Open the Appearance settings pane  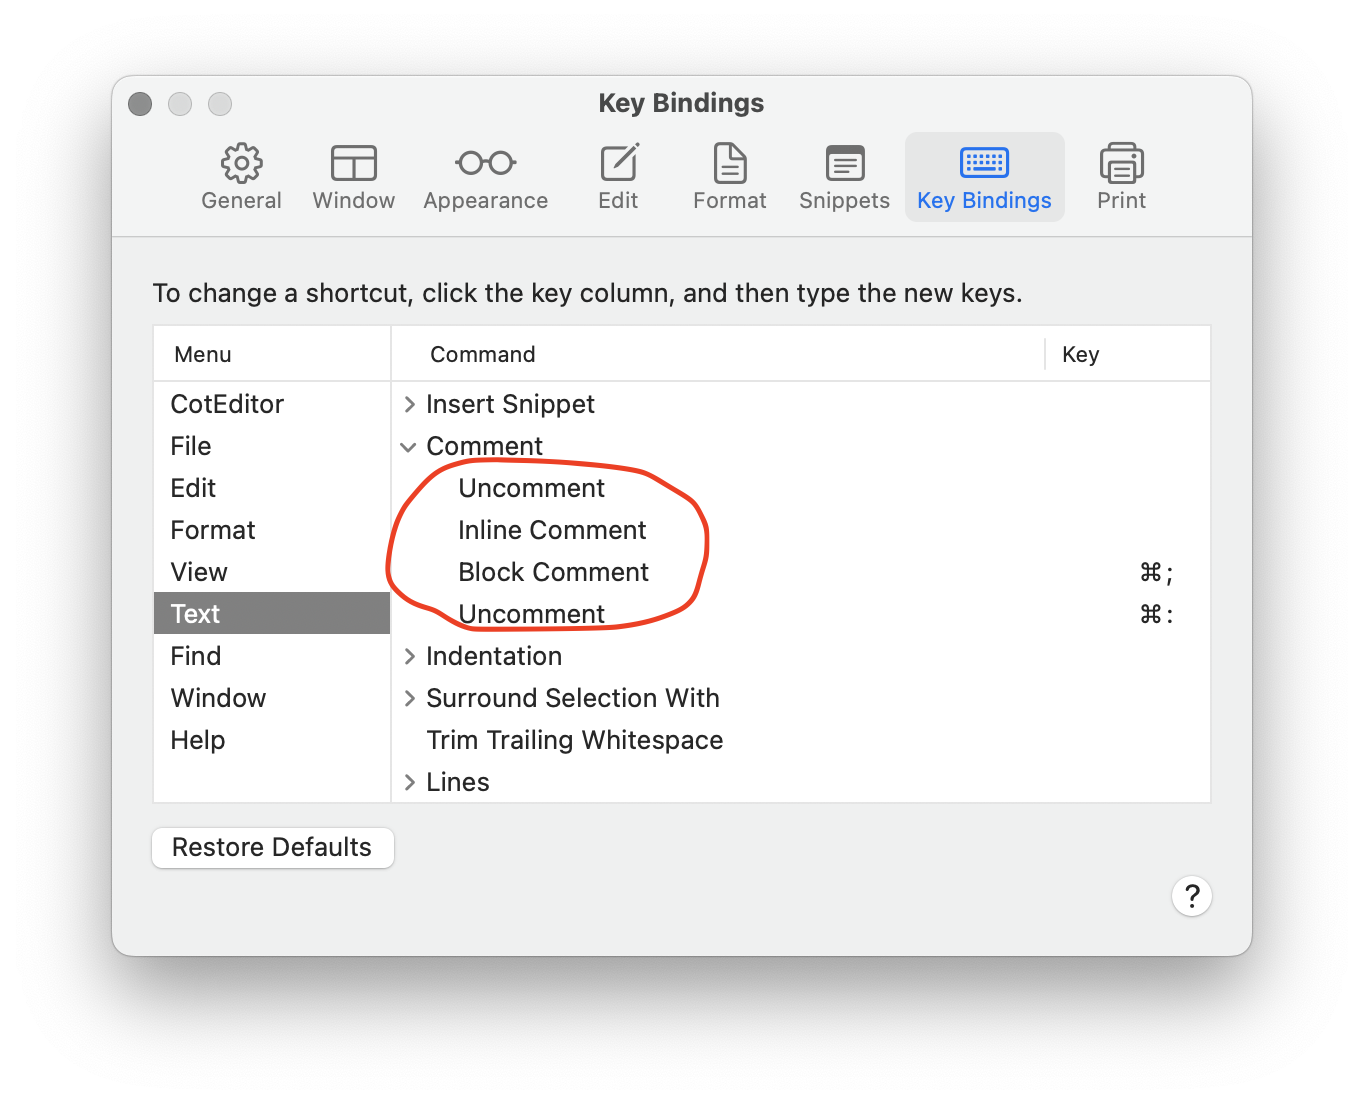[x=484, y=176]
